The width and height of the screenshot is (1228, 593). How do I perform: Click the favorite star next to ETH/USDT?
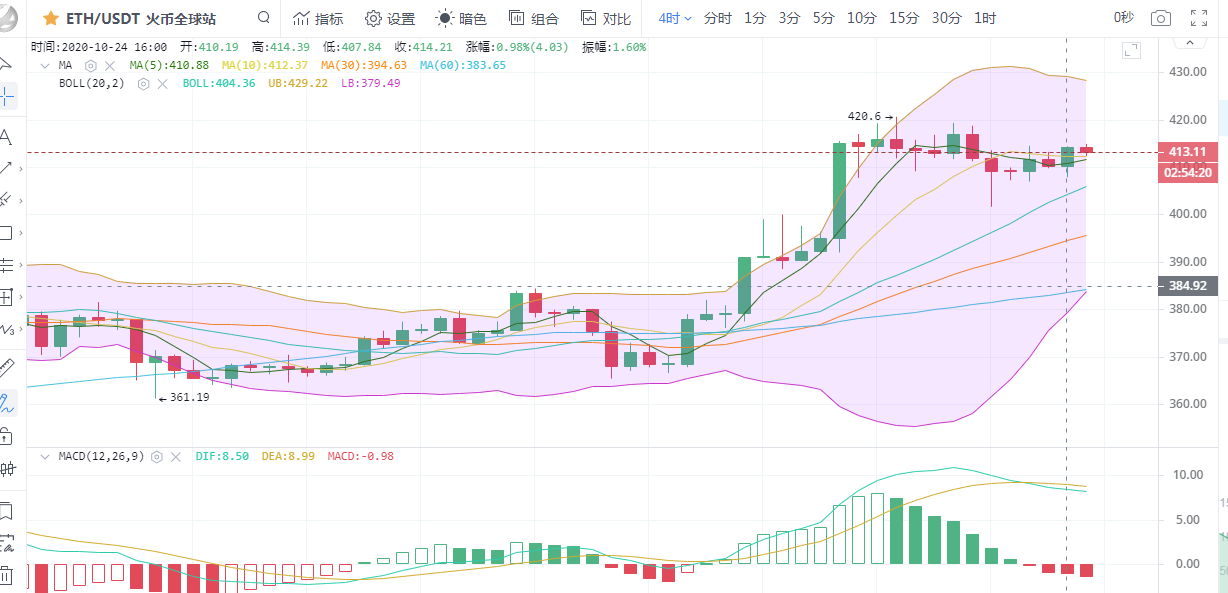pyautogui.click(x=50, y=18)
